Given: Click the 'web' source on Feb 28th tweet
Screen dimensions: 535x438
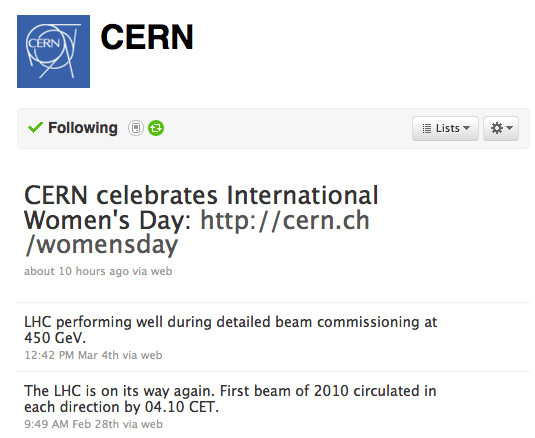Looking at the screenshot, I should (152, 424).
